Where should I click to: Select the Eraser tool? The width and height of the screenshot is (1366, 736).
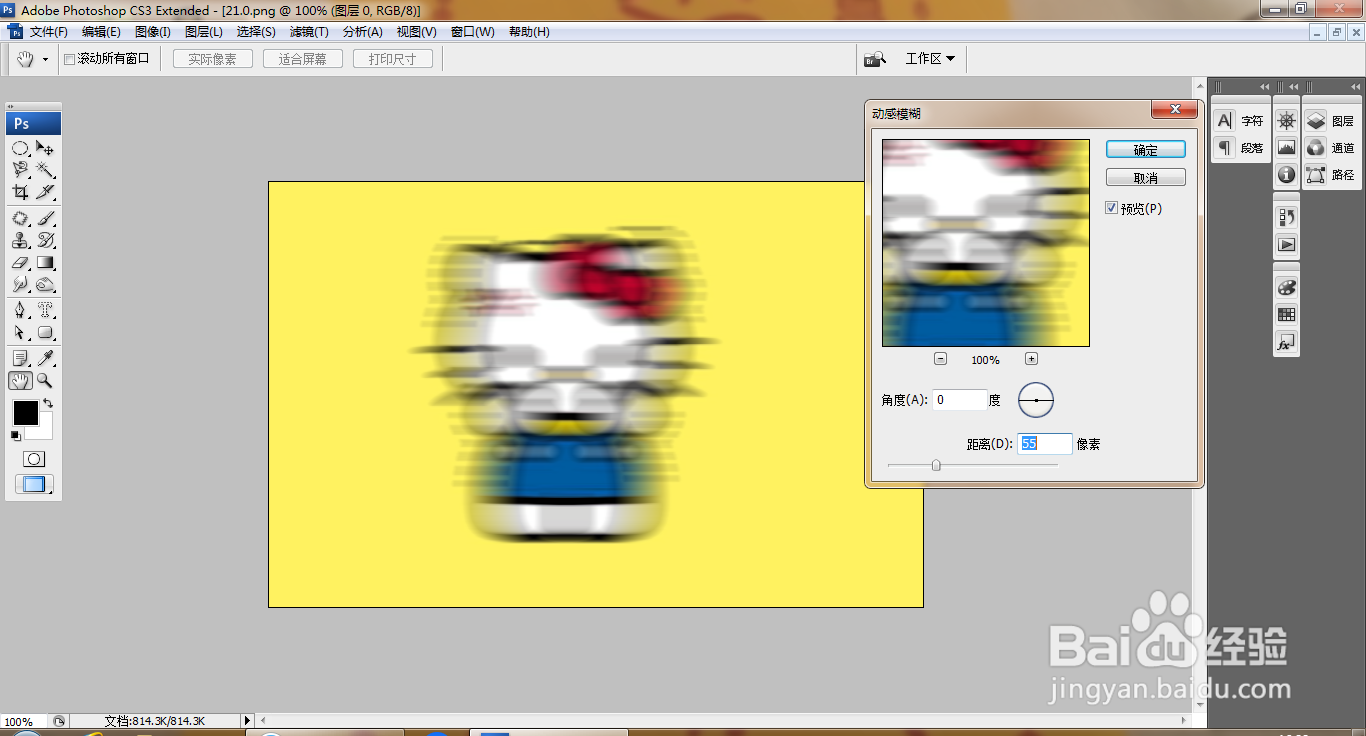pos(20,262)
